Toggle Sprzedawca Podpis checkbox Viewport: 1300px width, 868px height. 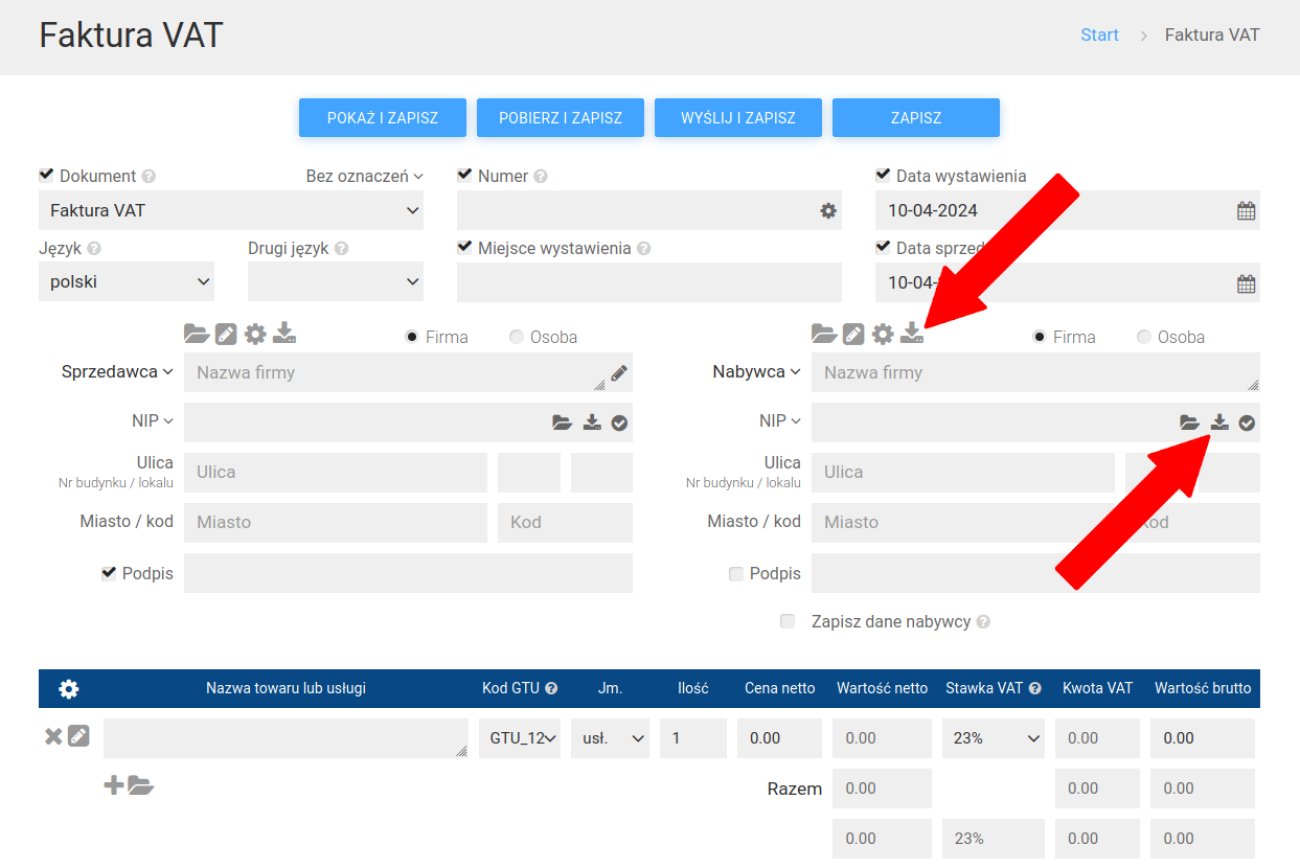(x=109, y=573)
